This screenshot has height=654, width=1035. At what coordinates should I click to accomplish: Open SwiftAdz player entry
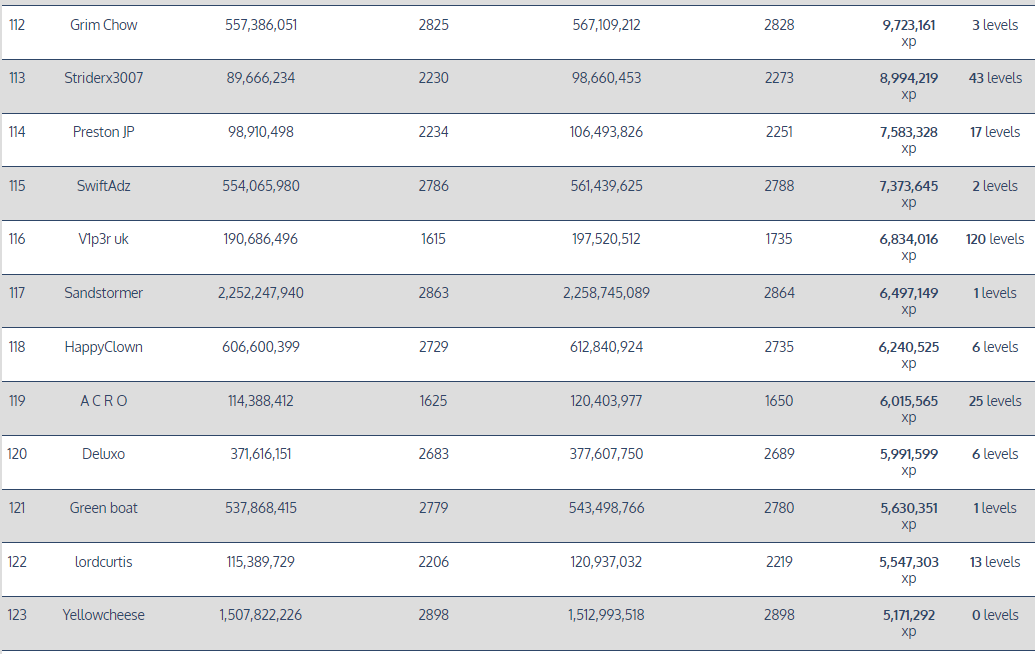tap(104, 186)
